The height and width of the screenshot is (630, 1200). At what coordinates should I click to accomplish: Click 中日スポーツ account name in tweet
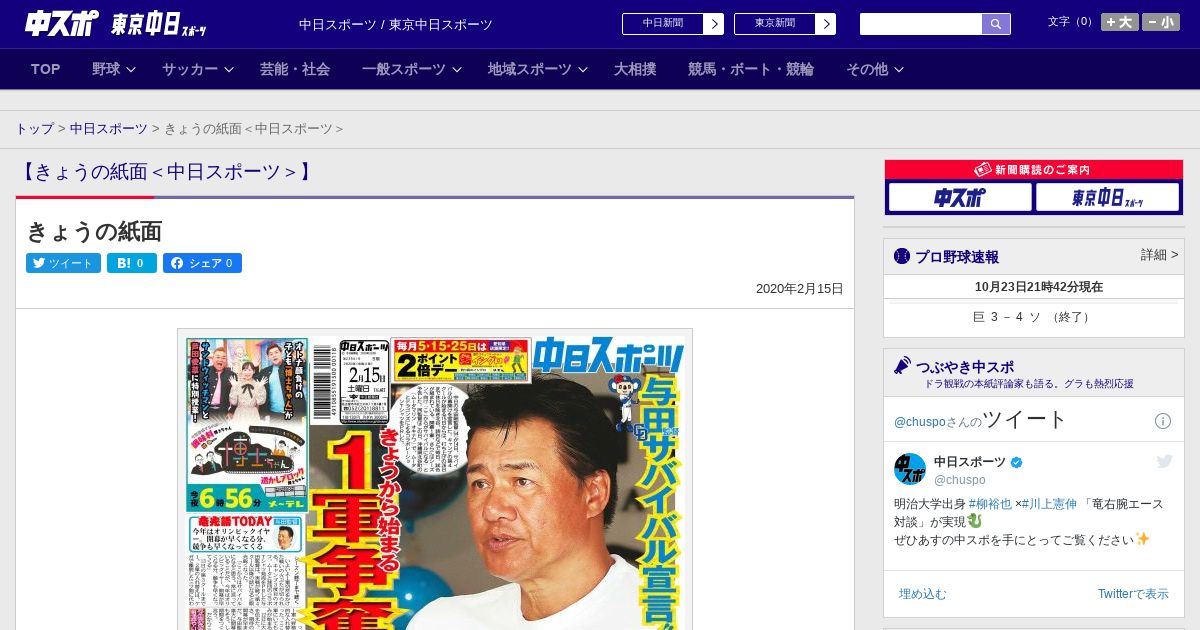[970, 461]
